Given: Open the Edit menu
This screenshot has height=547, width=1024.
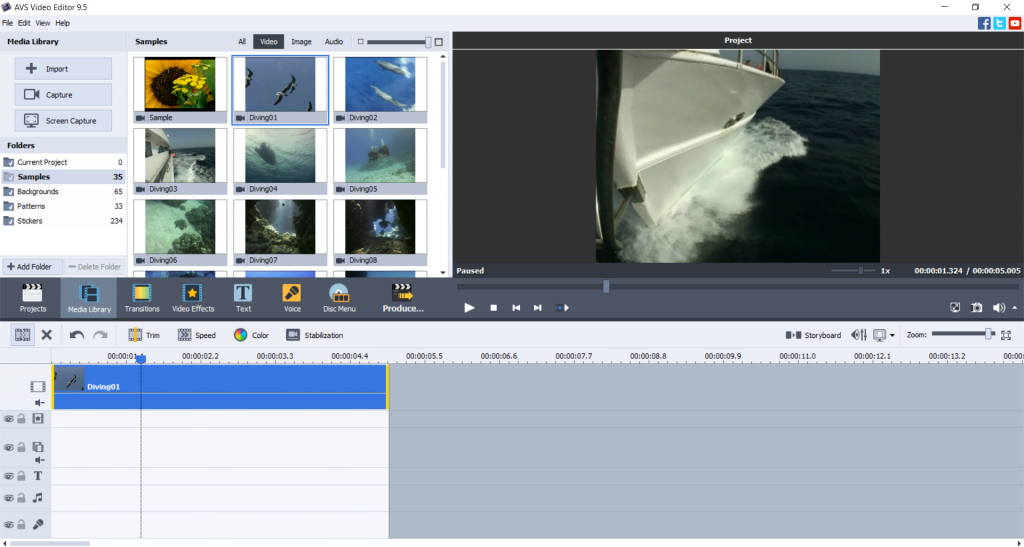Looking at the screenshot, I should click(x=23, y=22).
